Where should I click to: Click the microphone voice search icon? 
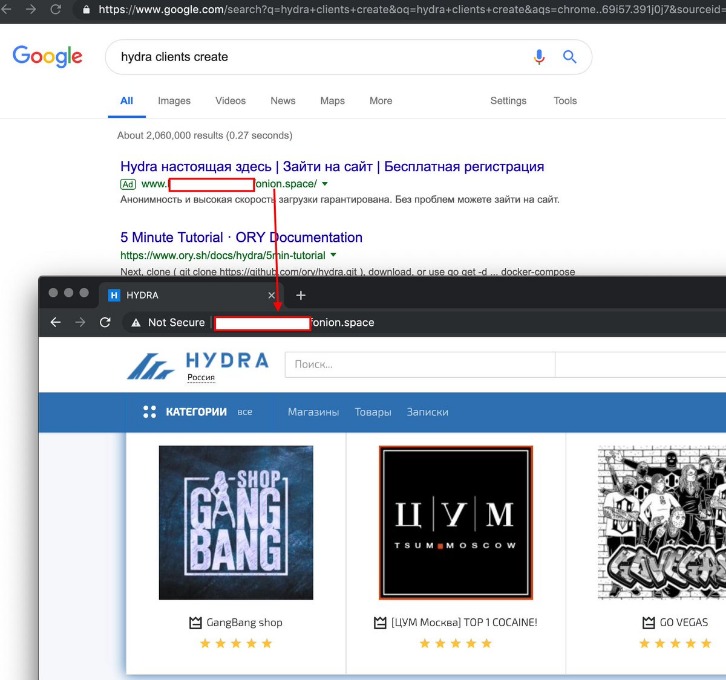coord(540,57)
